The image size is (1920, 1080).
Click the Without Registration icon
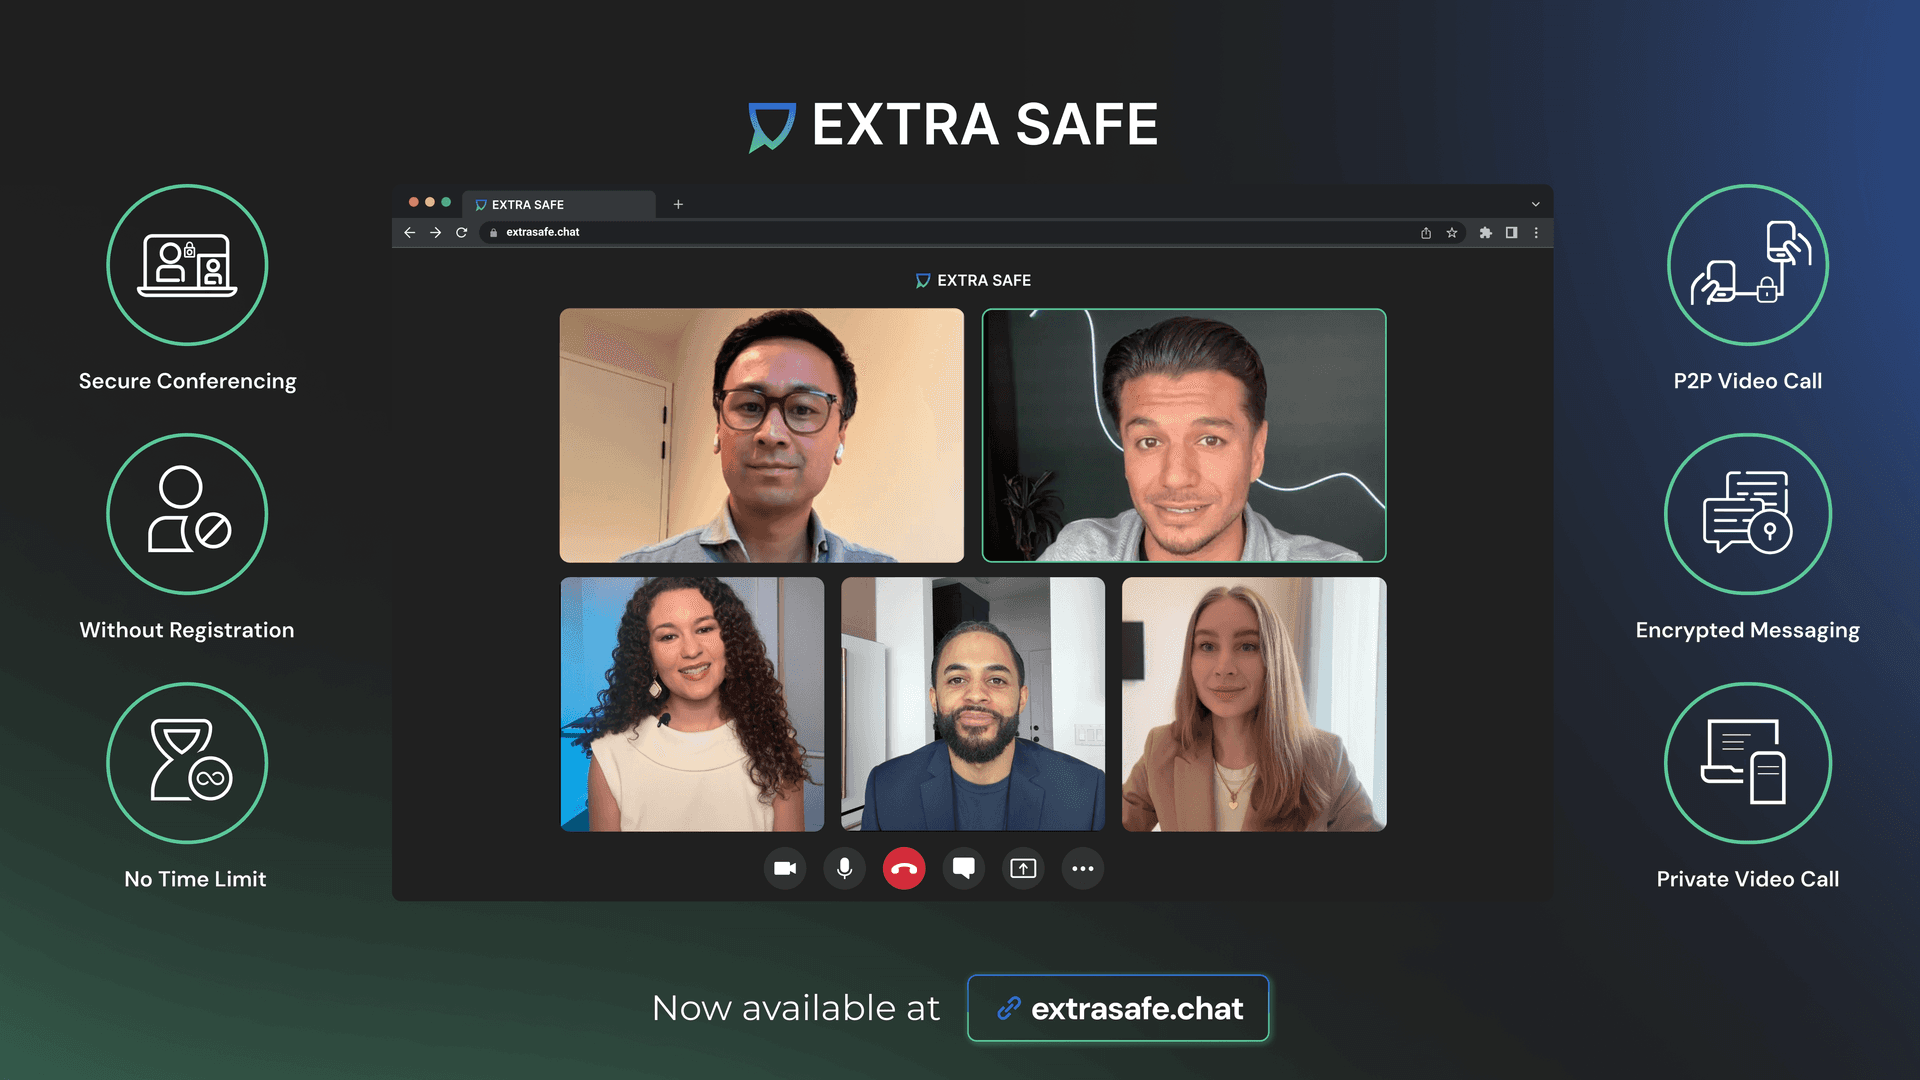point(187,513)
